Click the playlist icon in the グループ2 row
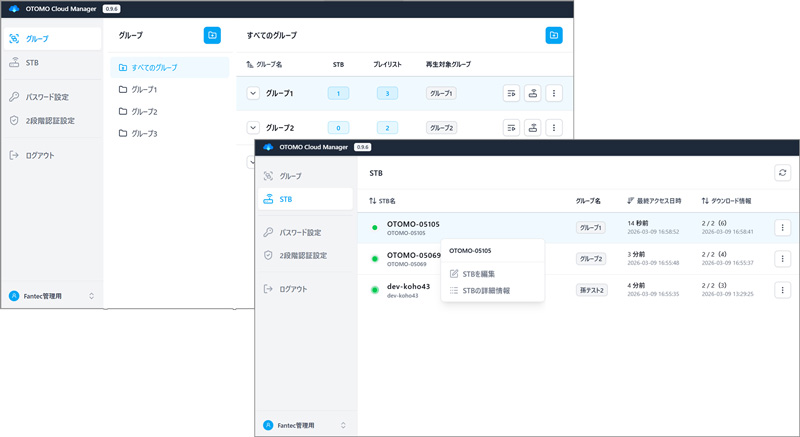The image size is (800, 437). (511, 127)
